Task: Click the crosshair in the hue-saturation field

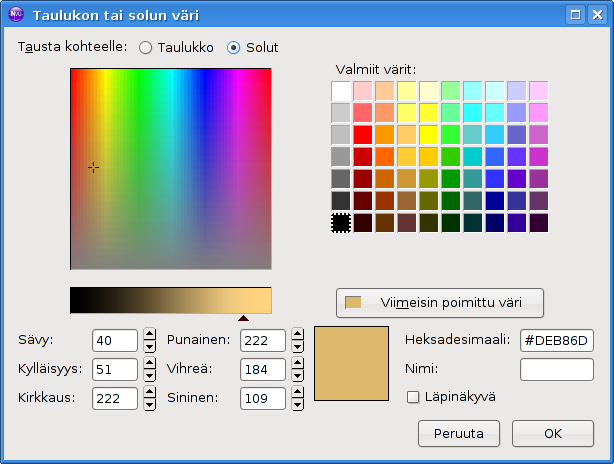Action: [93, 167]
